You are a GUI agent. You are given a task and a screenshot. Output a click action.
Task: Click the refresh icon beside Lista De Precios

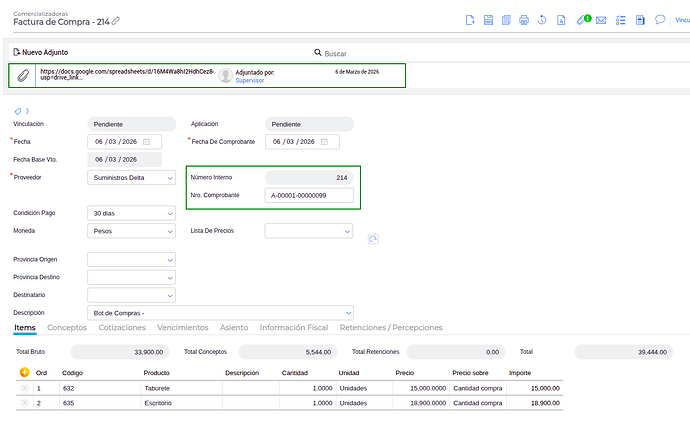[x=372, y=239]
